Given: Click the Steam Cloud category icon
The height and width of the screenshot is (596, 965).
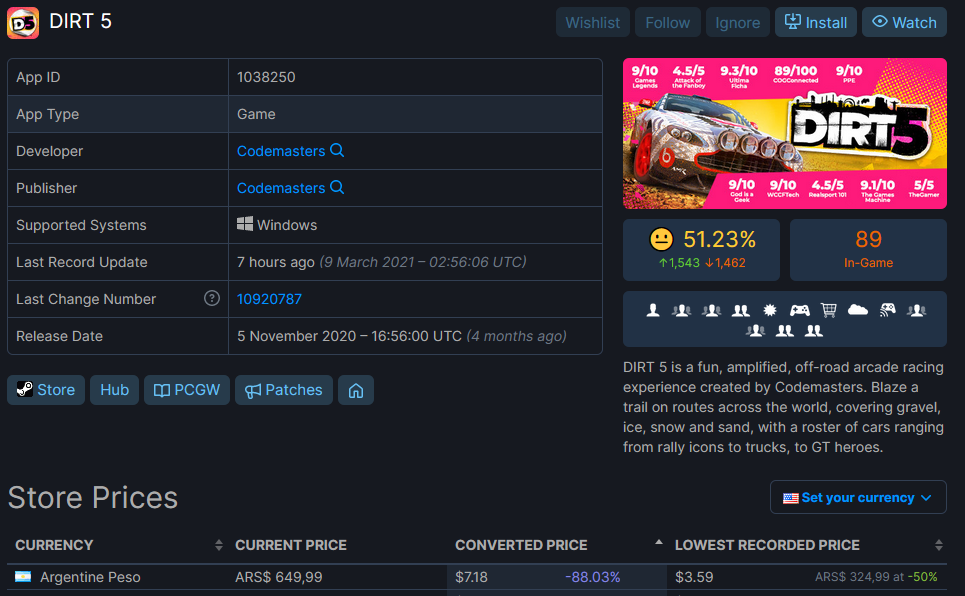Looking at the screenshot, I should (x=858, y=310).
